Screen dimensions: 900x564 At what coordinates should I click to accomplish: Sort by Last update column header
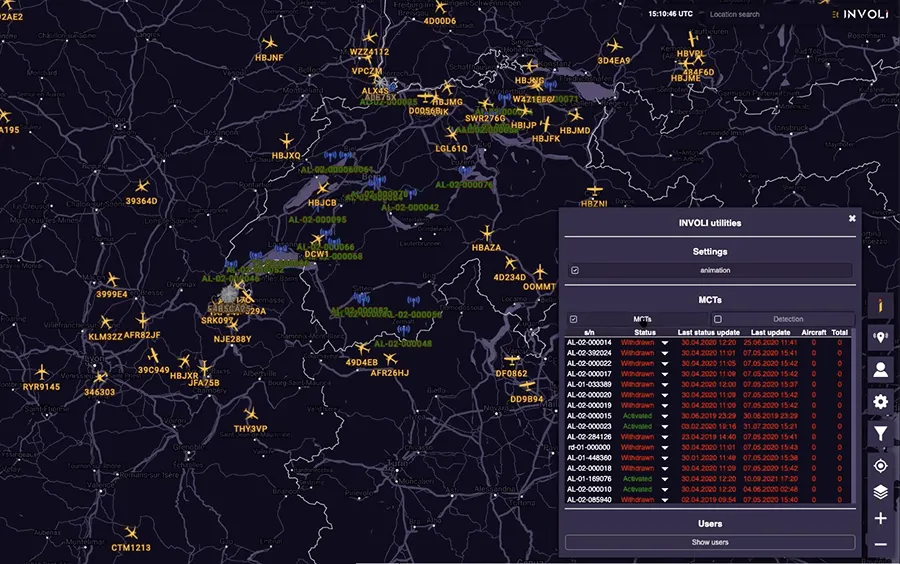[770, 332]
